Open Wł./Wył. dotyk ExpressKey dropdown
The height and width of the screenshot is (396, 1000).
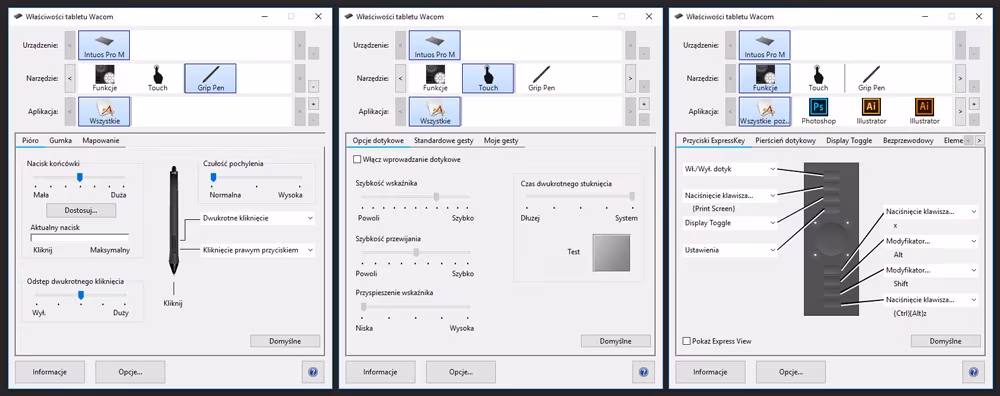[x=730, y=169]
